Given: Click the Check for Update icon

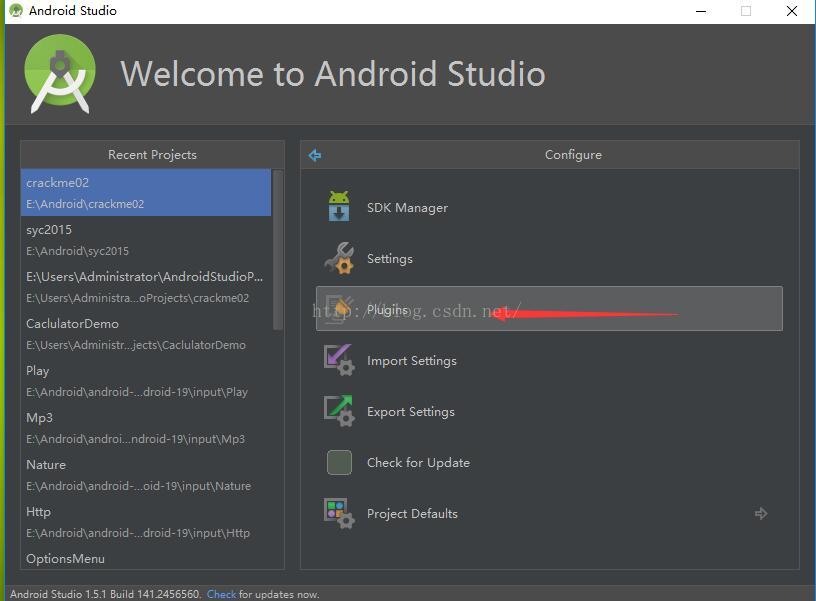Looking at the screenshot, I should pyautogui.click(x=339, y=462).
